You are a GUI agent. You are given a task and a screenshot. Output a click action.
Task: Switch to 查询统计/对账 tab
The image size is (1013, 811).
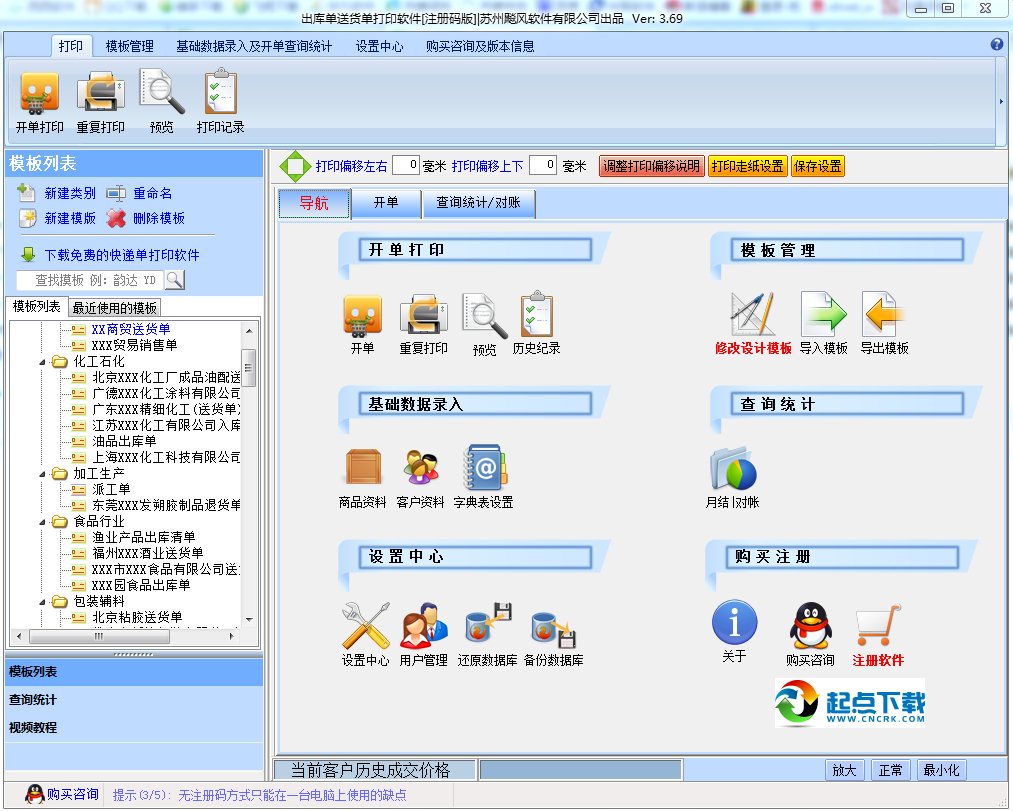tap(478, 203)
